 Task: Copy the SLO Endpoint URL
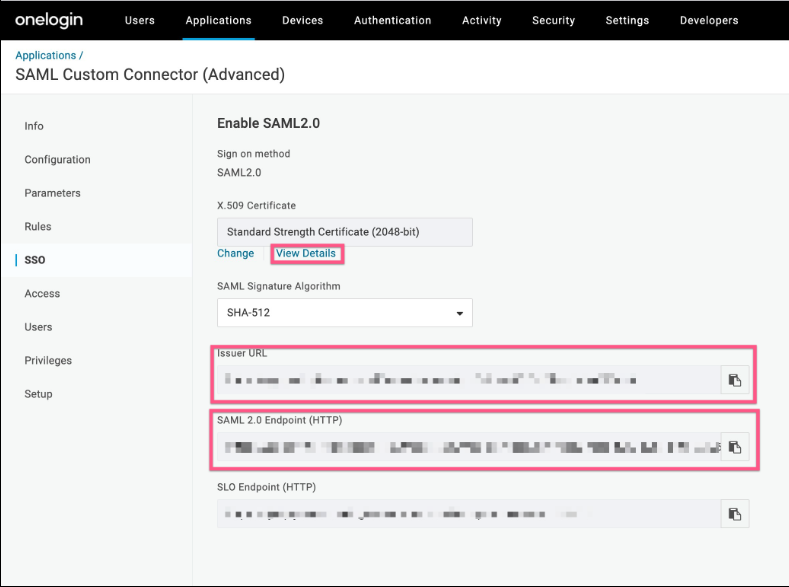734,514
